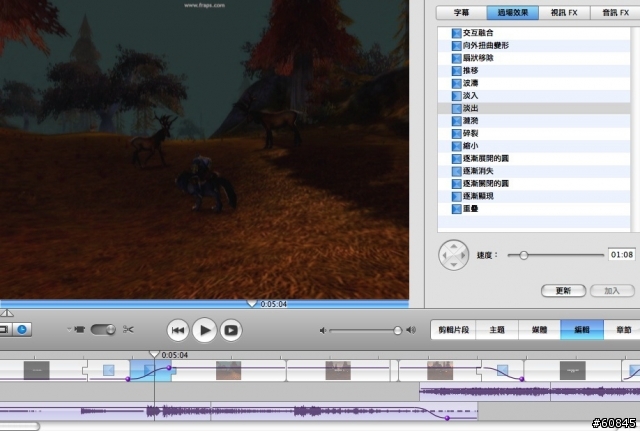640x431 pixels.
Task: Select the first gray title clip in timeline
Action: click(x=36, y=371)
